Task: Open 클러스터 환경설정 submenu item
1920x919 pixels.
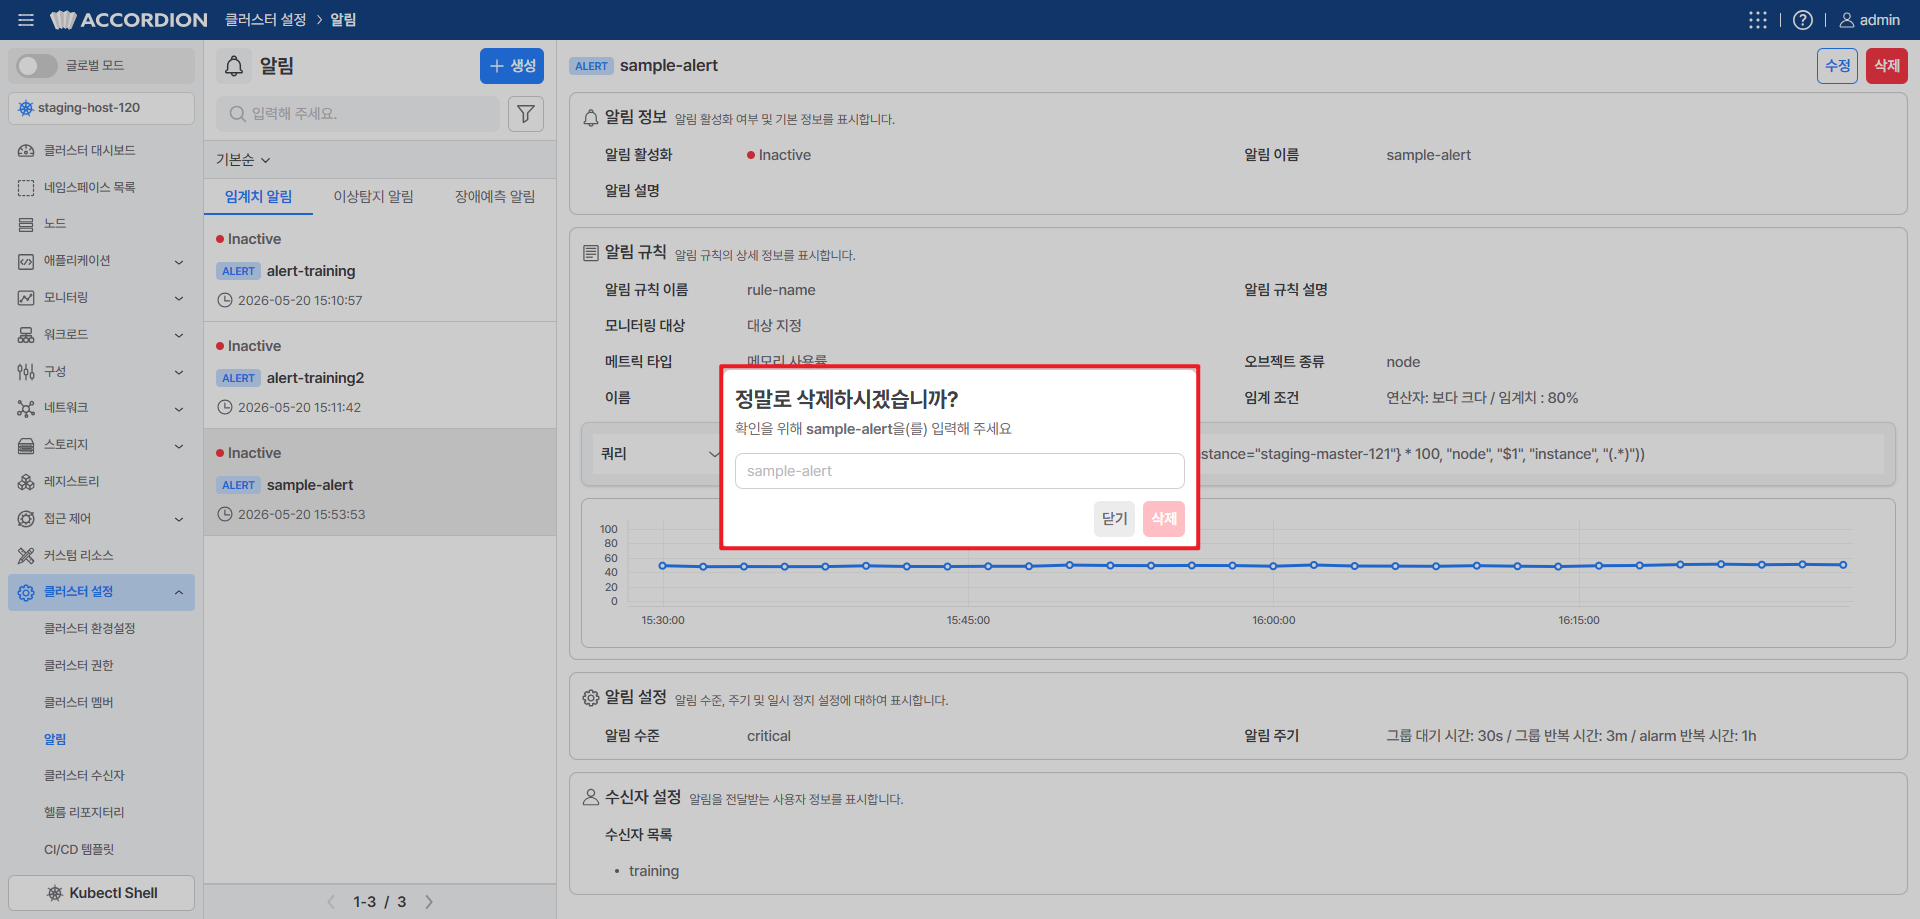Action: tap(89, 629)
